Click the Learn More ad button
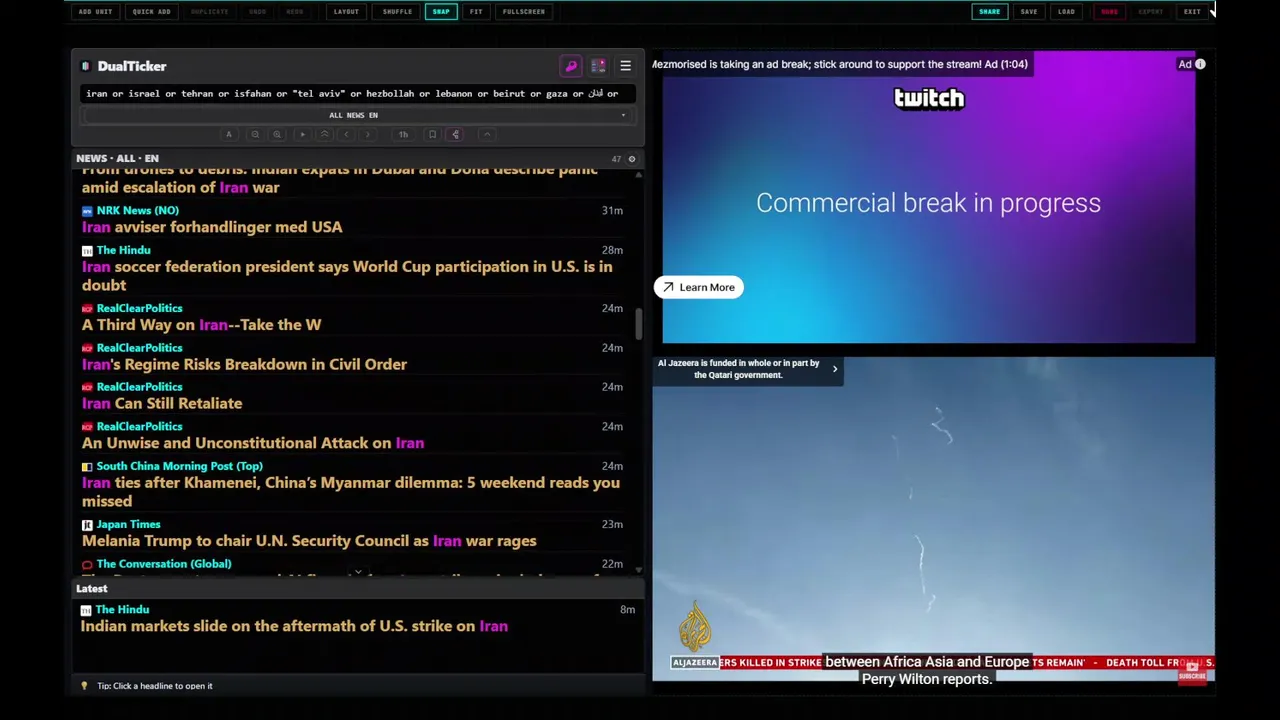1280x720 pixels. (x=698, y=287)
